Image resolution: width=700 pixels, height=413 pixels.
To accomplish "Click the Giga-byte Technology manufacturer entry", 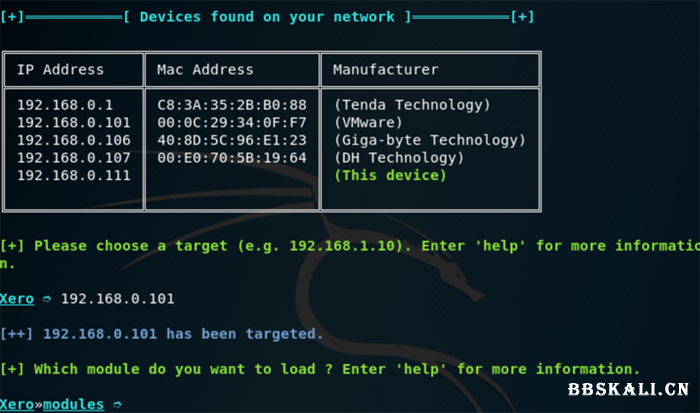I will [429, 141].
